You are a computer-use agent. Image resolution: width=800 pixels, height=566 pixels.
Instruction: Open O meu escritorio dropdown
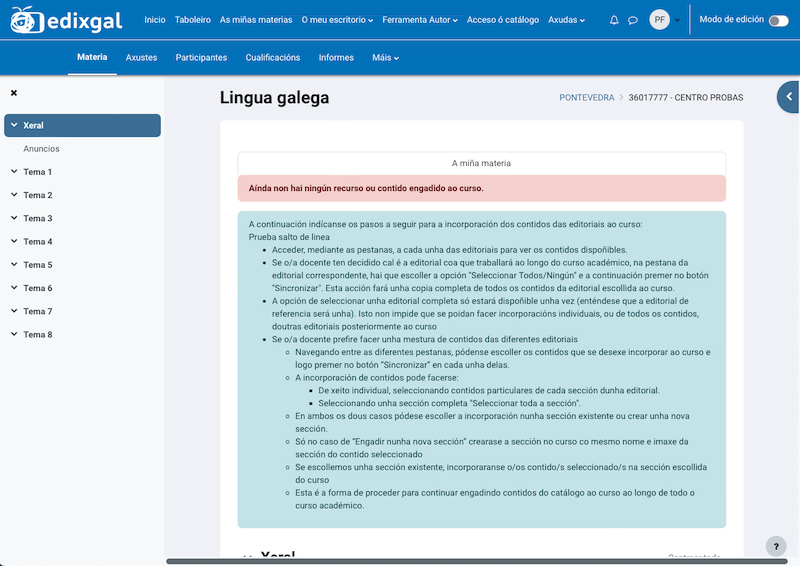coord(337,20)
